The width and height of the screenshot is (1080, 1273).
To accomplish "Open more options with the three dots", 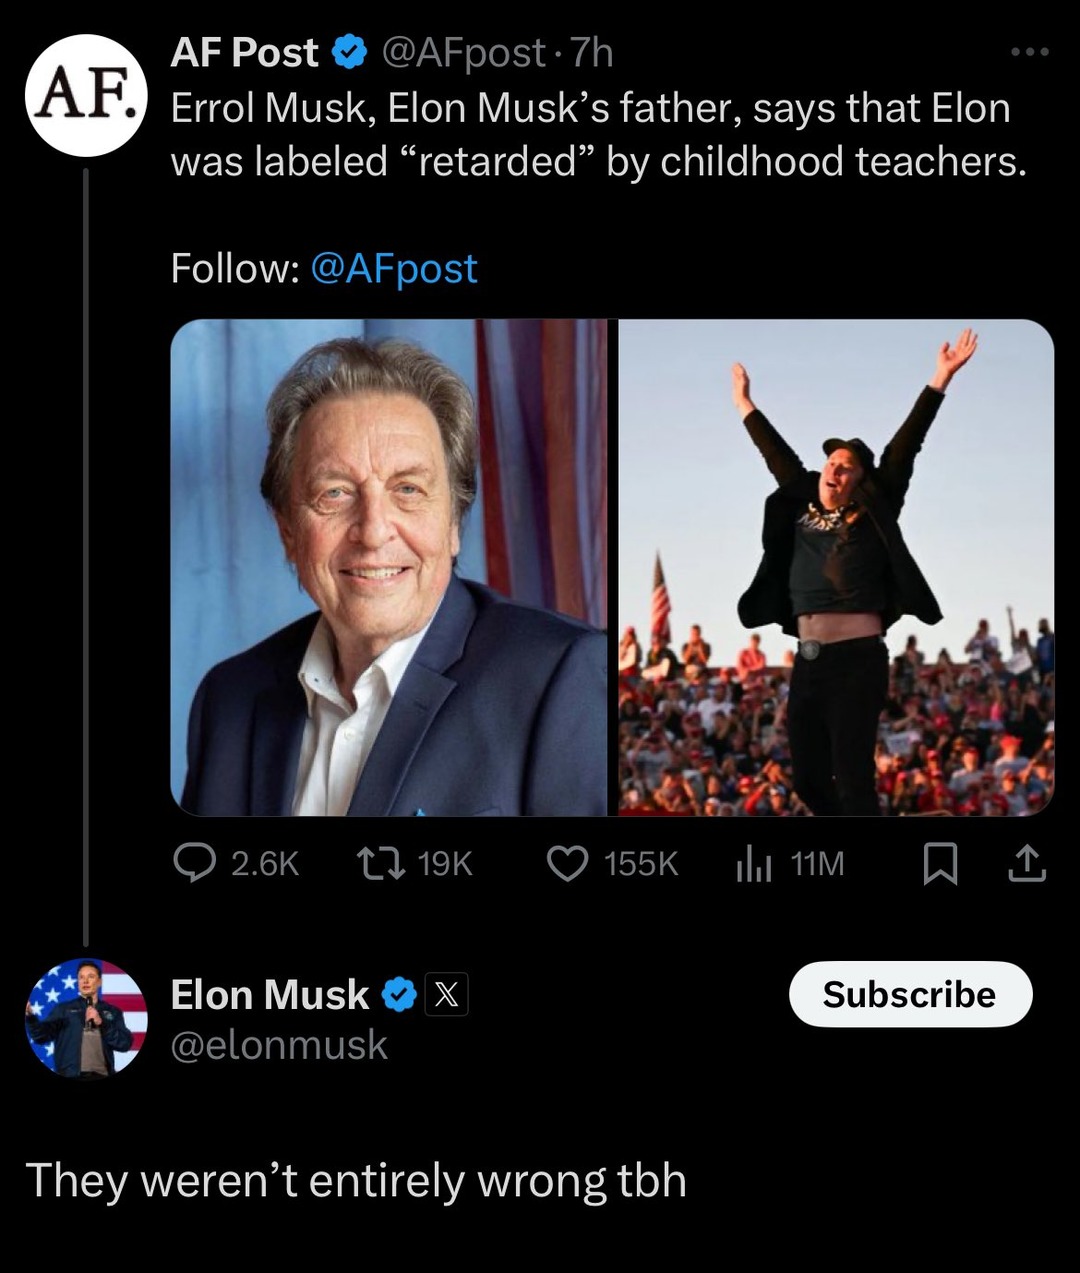I will tap(1028, 52).
